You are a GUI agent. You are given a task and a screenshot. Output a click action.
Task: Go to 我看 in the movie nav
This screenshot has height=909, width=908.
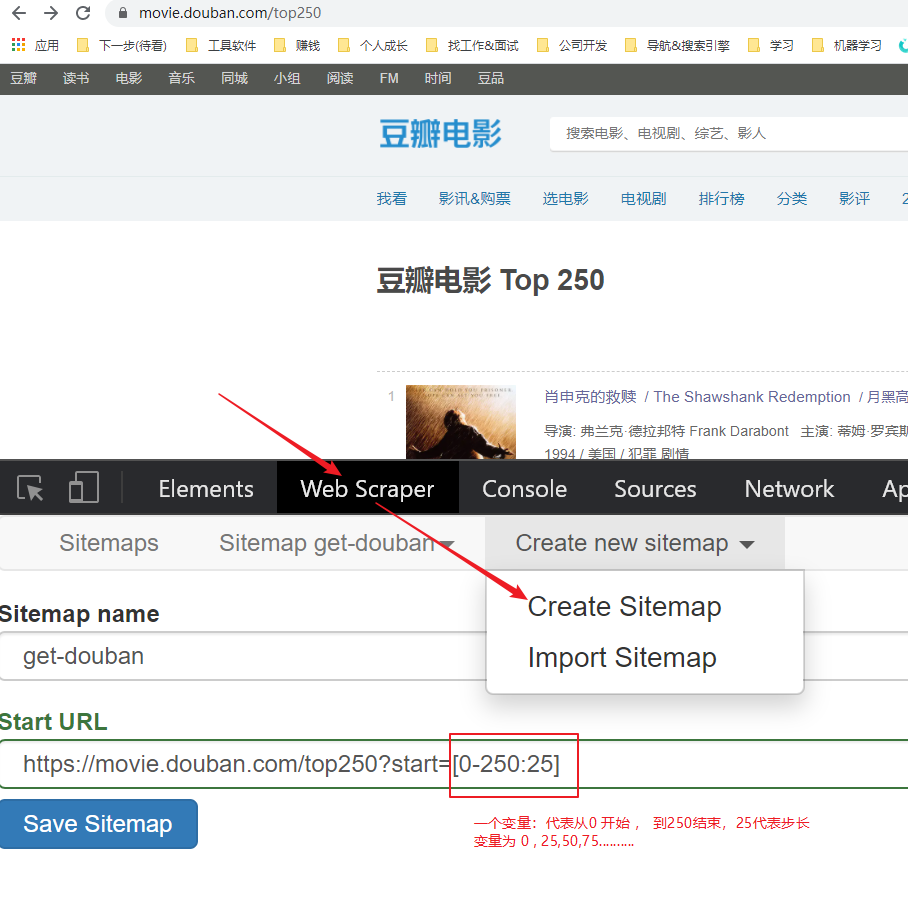coord(391,199)
